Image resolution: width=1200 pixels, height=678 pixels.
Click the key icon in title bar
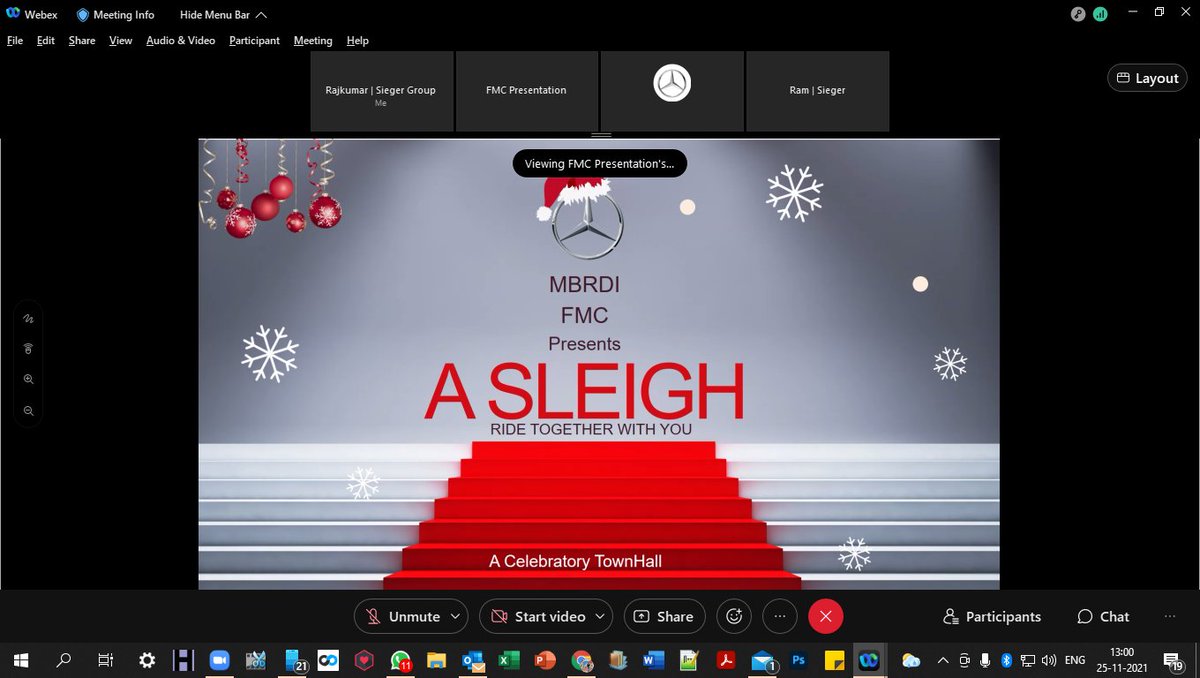coord(1077,14)
